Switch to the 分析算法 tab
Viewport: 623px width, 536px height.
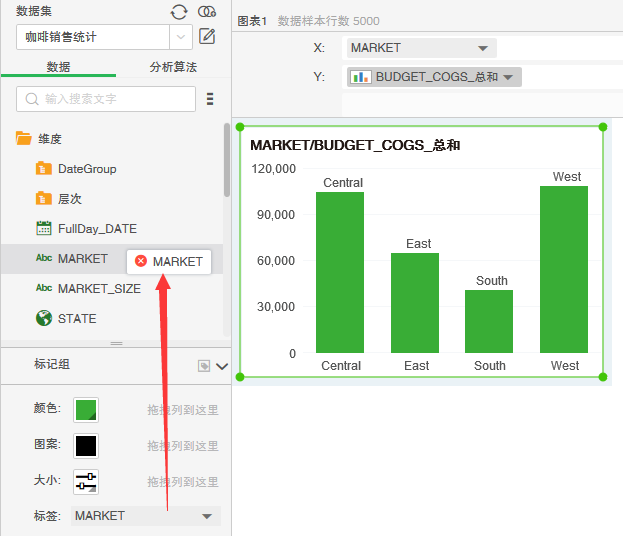click(x=173, y=67)
